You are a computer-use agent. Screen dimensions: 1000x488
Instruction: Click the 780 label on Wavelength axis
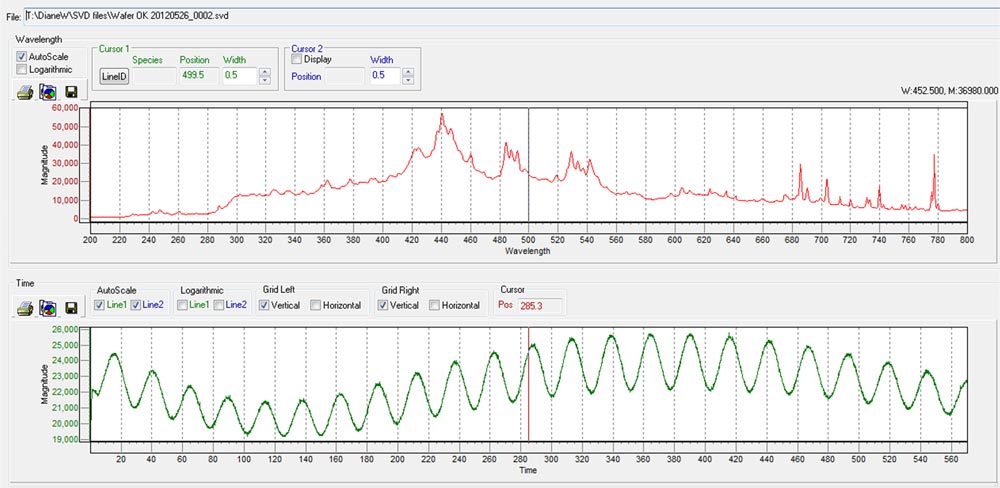938,239
